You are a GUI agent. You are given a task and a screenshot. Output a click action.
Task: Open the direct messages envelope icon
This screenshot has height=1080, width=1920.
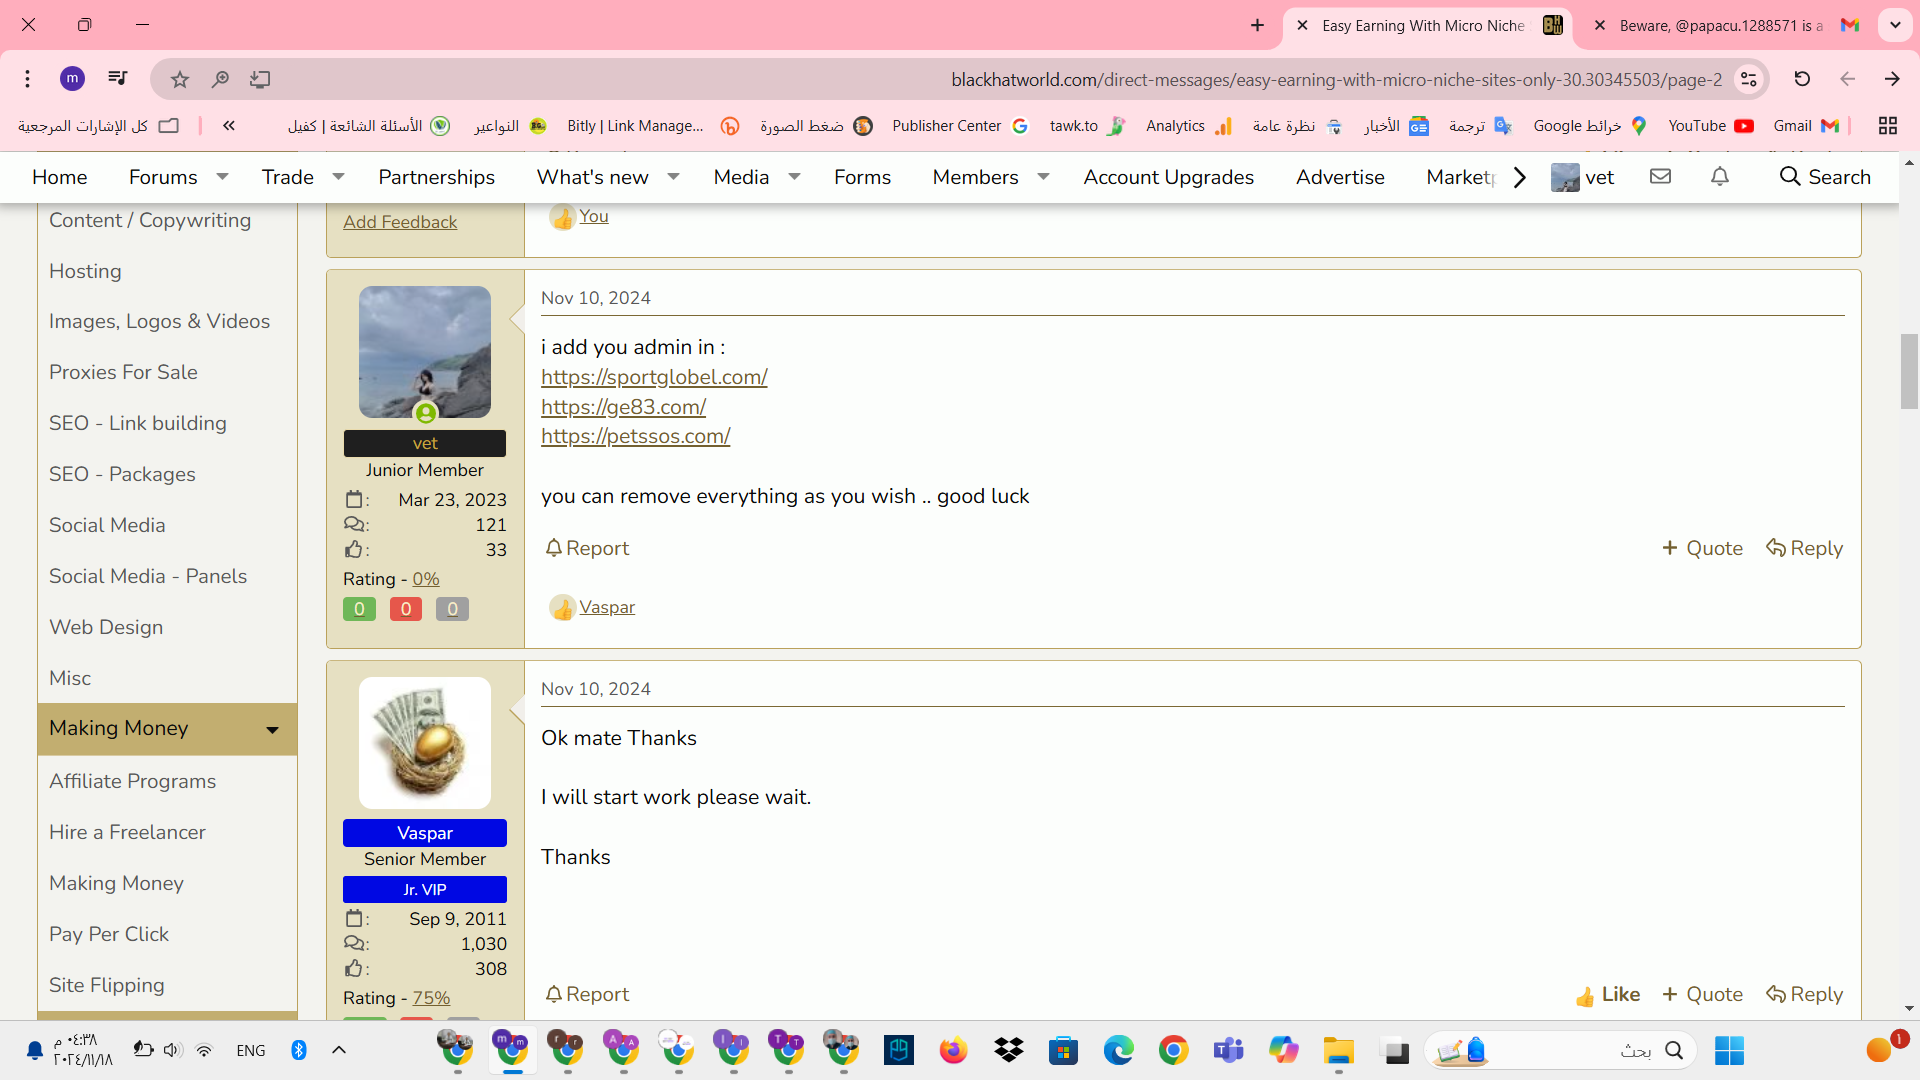click(1661, 177)
